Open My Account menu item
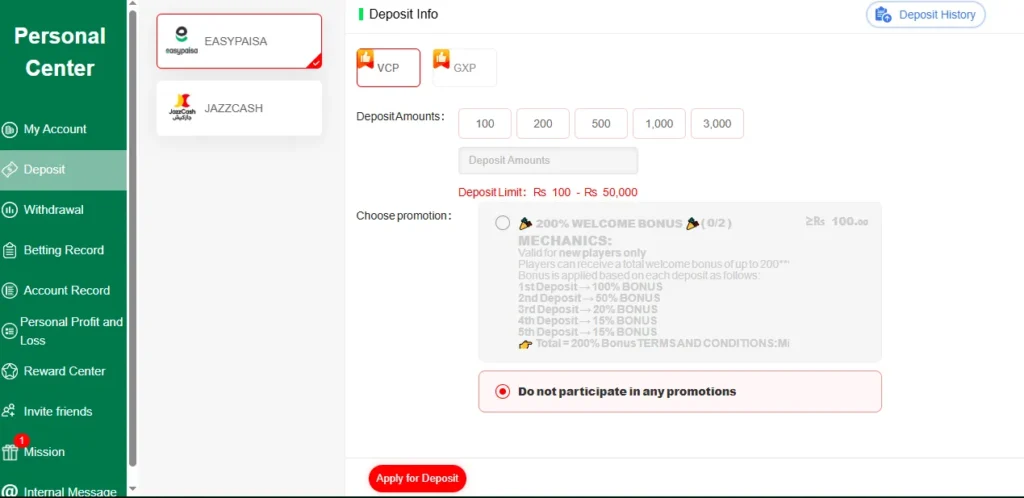1024x498 pixels. point(63,129)
